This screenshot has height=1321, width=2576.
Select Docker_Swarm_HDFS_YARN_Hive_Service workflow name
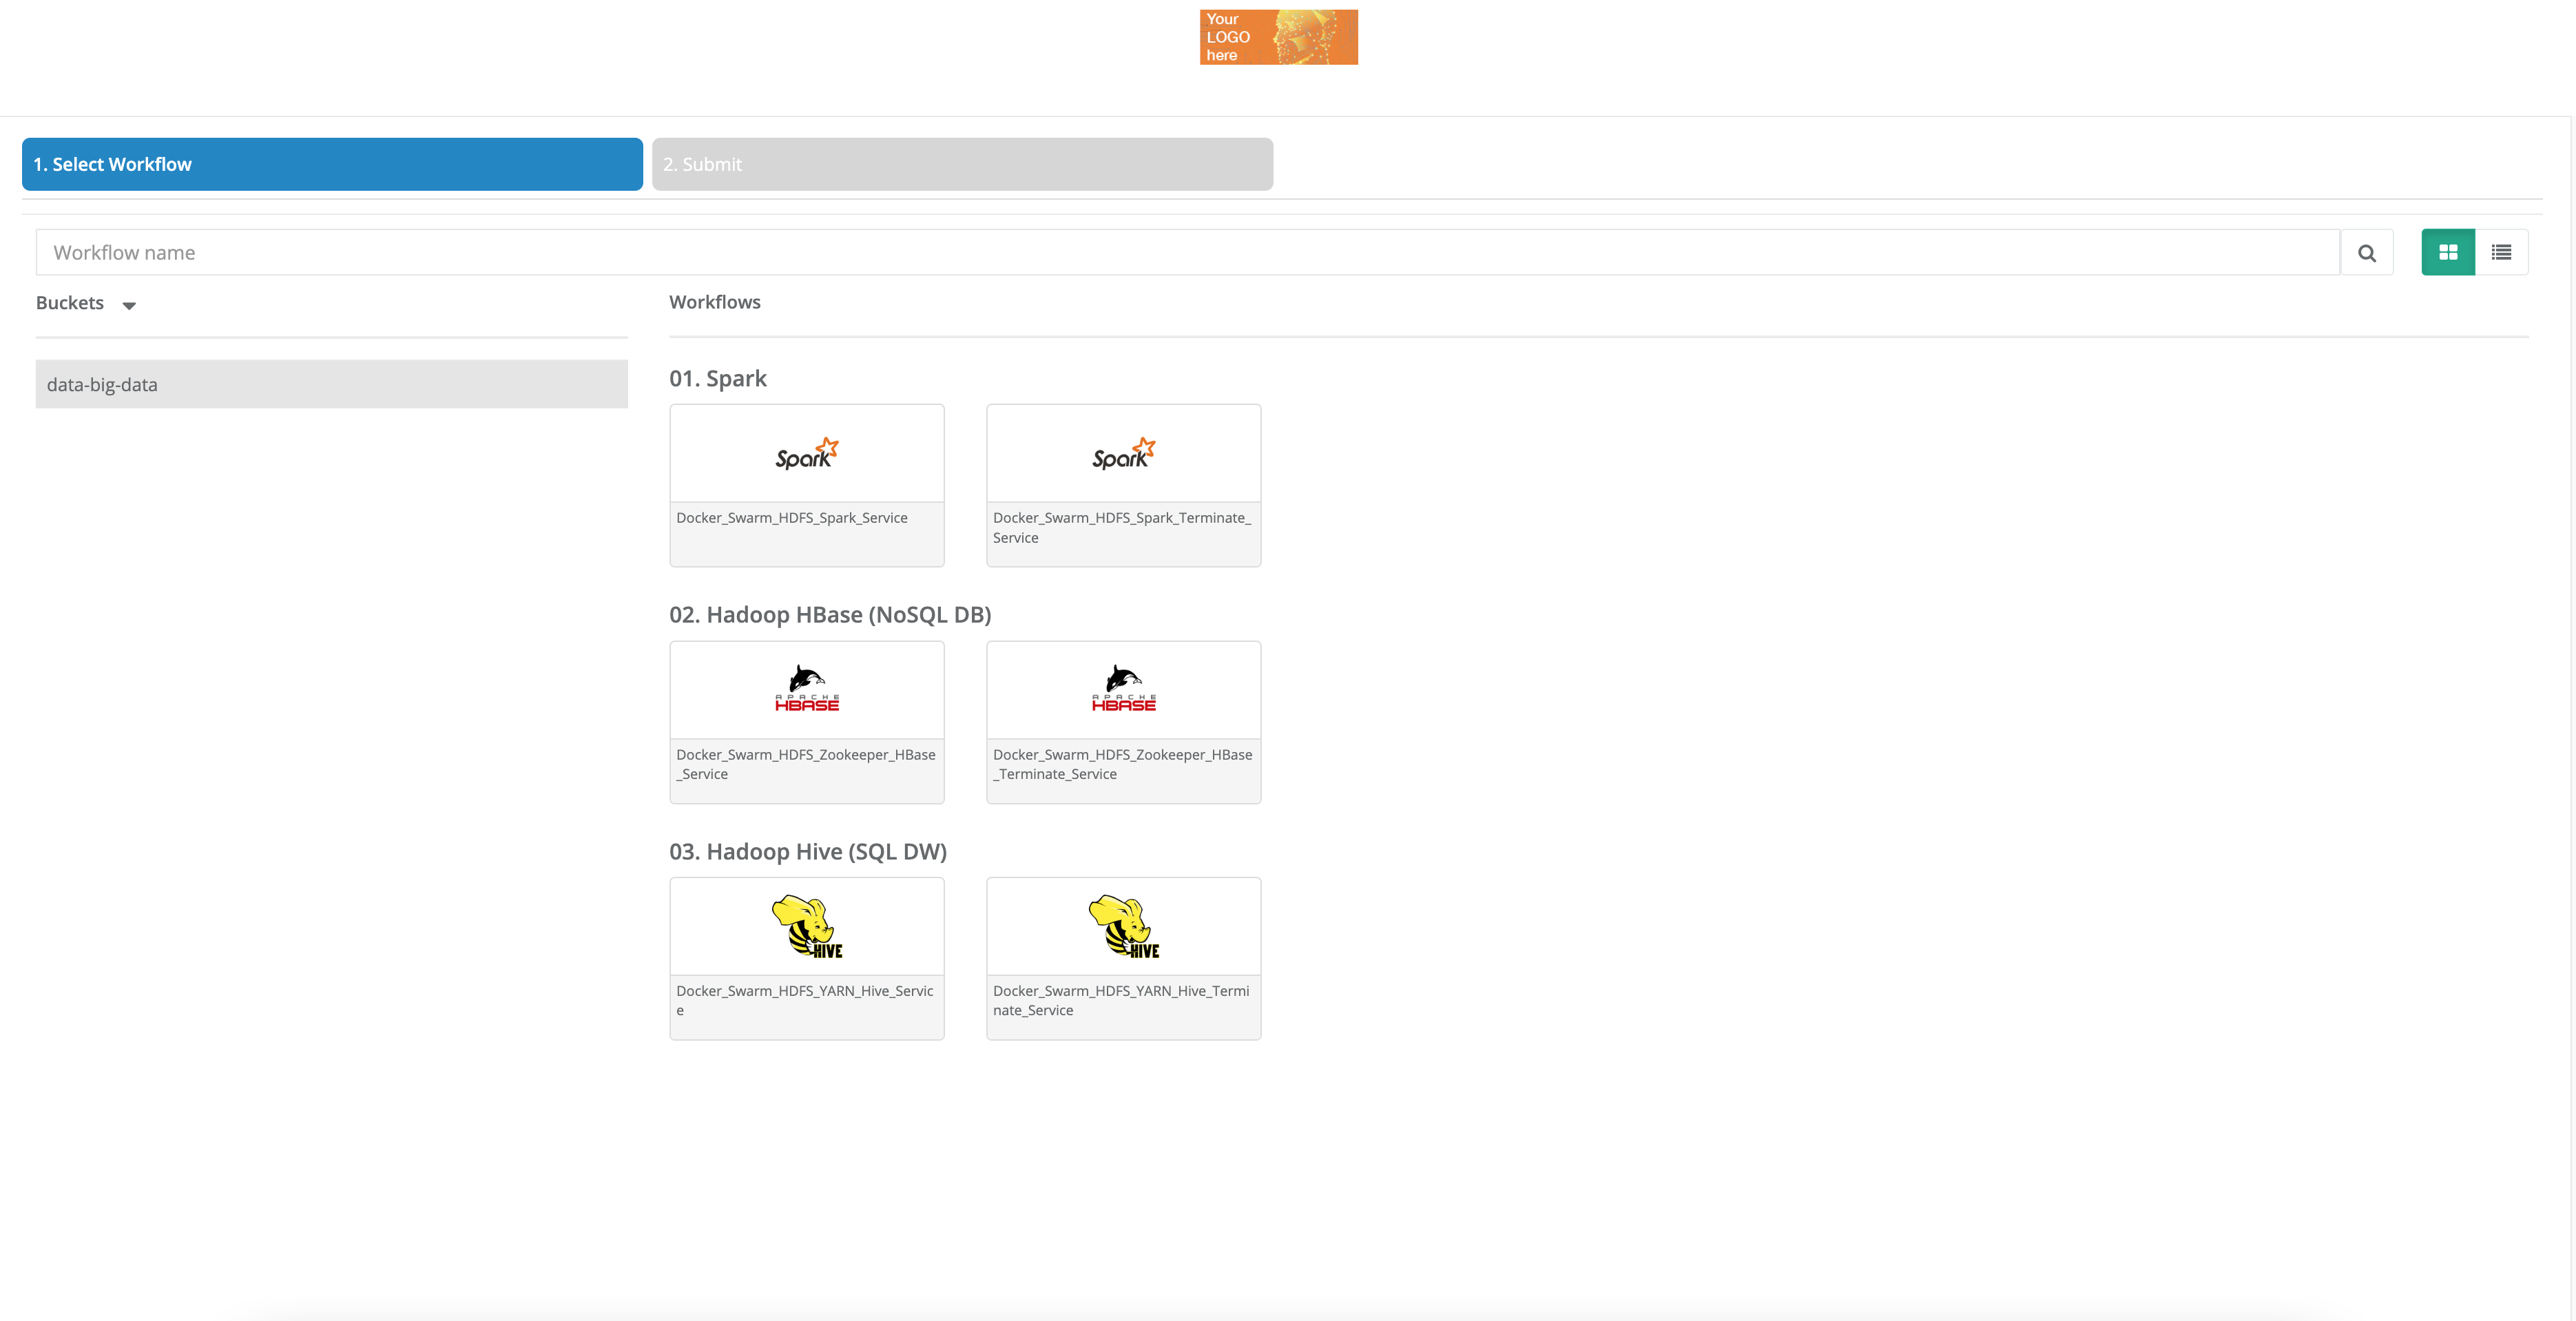pos(805,1000)
